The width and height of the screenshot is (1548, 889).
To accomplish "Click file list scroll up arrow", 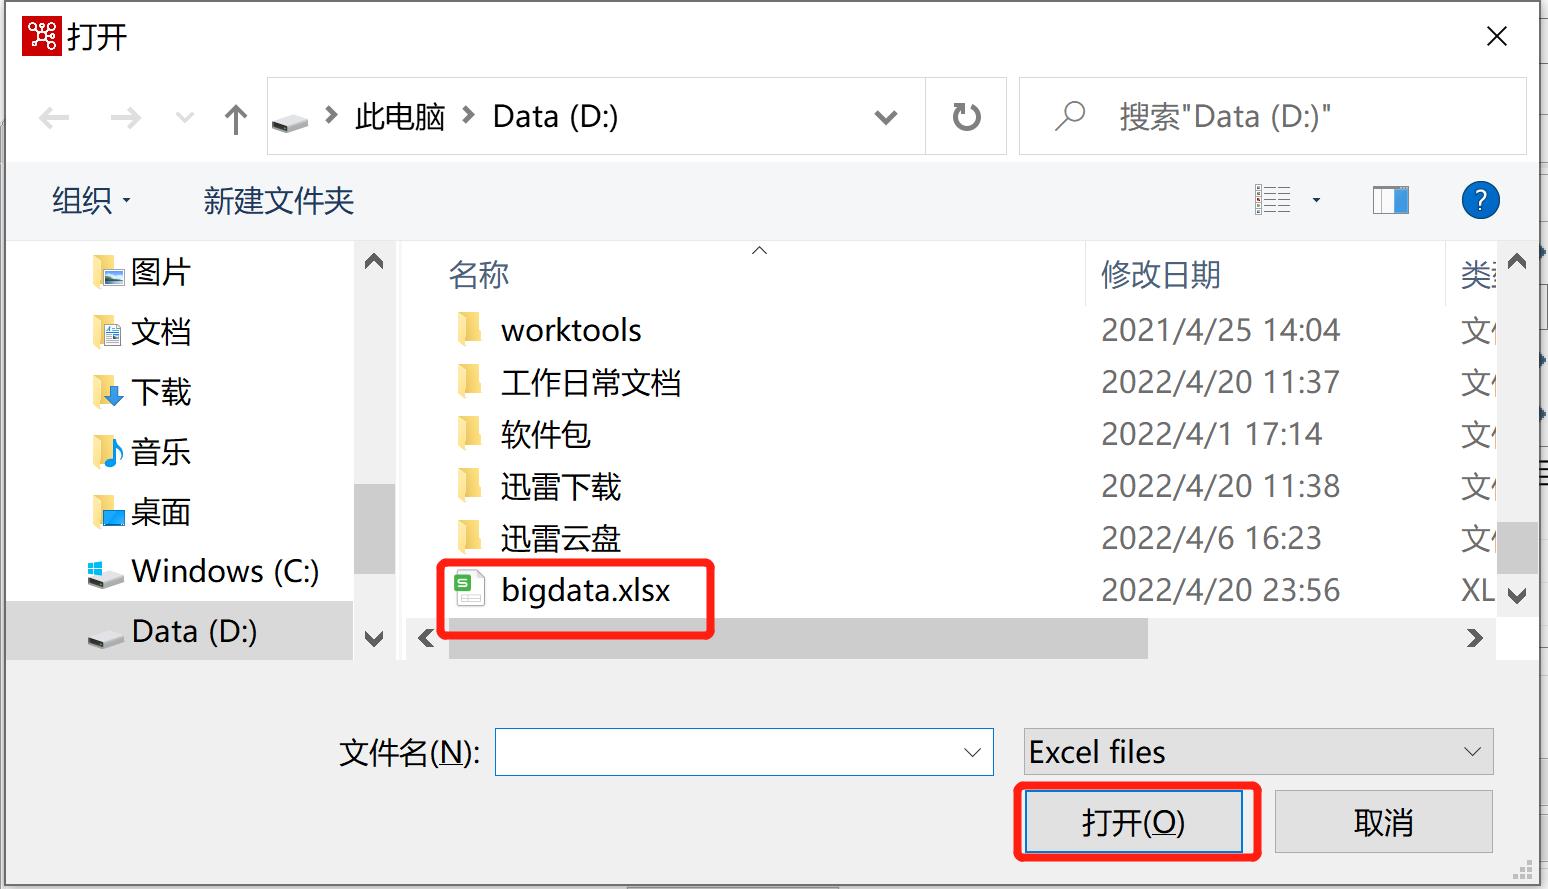I will pos(1517,262).
